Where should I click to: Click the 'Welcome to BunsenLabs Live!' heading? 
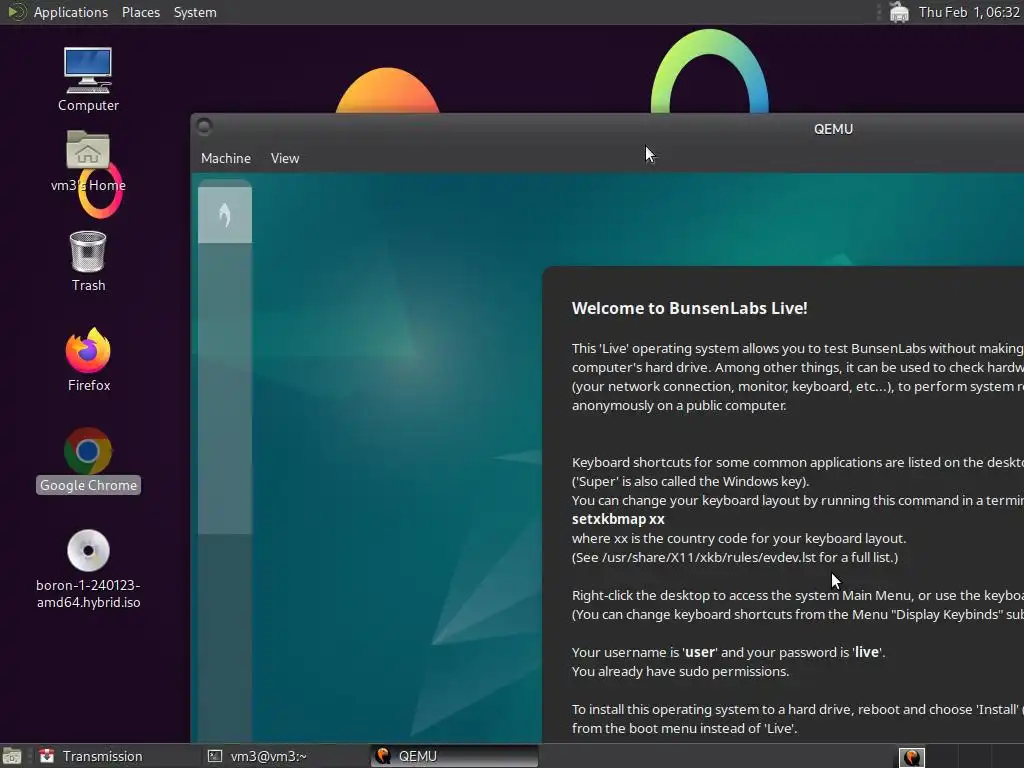tap(690, 308)
